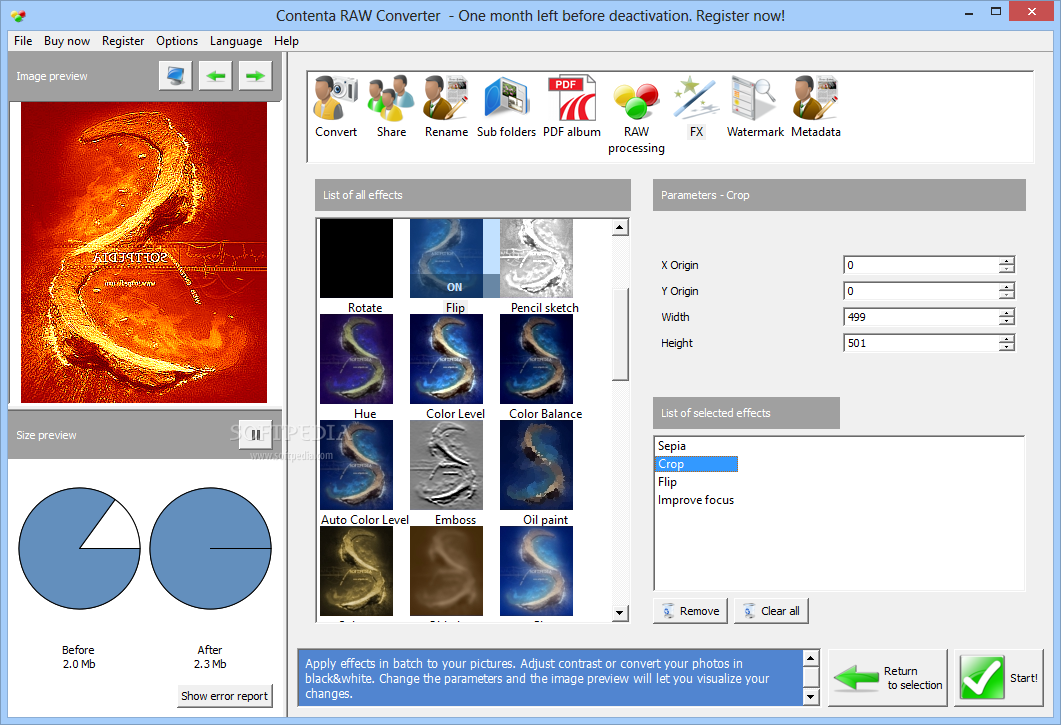Open the File menu
1061x725 pixels.
pos(23,41)
